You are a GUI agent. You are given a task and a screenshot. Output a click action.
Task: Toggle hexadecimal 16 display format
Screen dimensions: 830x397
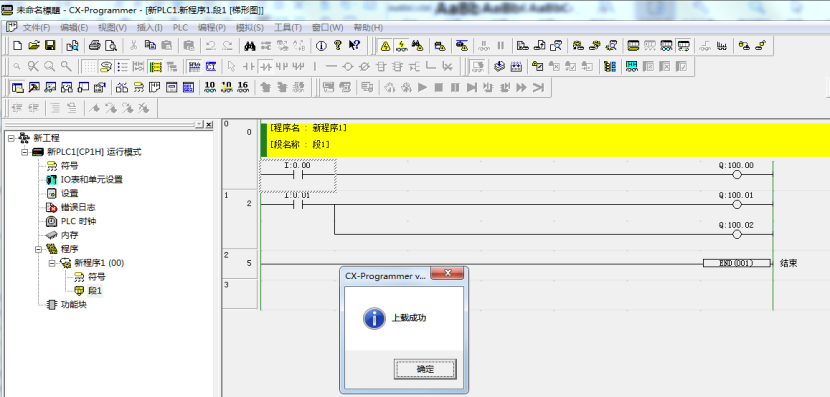click(x=243, y=87)
